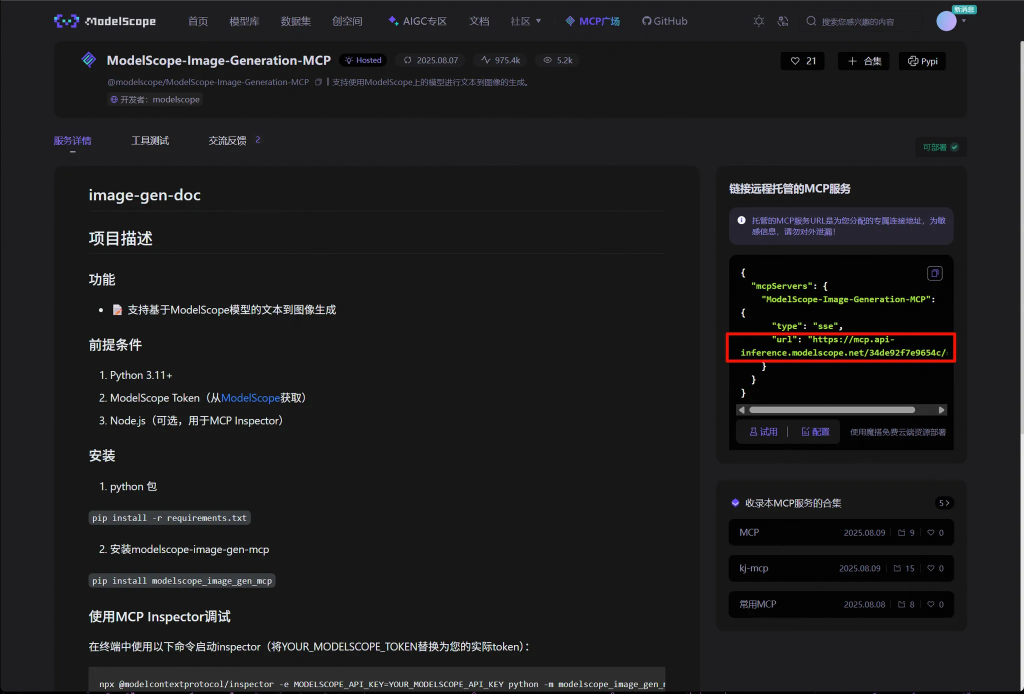Screen dimensions: 1024x694
Task: Click the "type": "sse" config line
Action: (807, 326)
